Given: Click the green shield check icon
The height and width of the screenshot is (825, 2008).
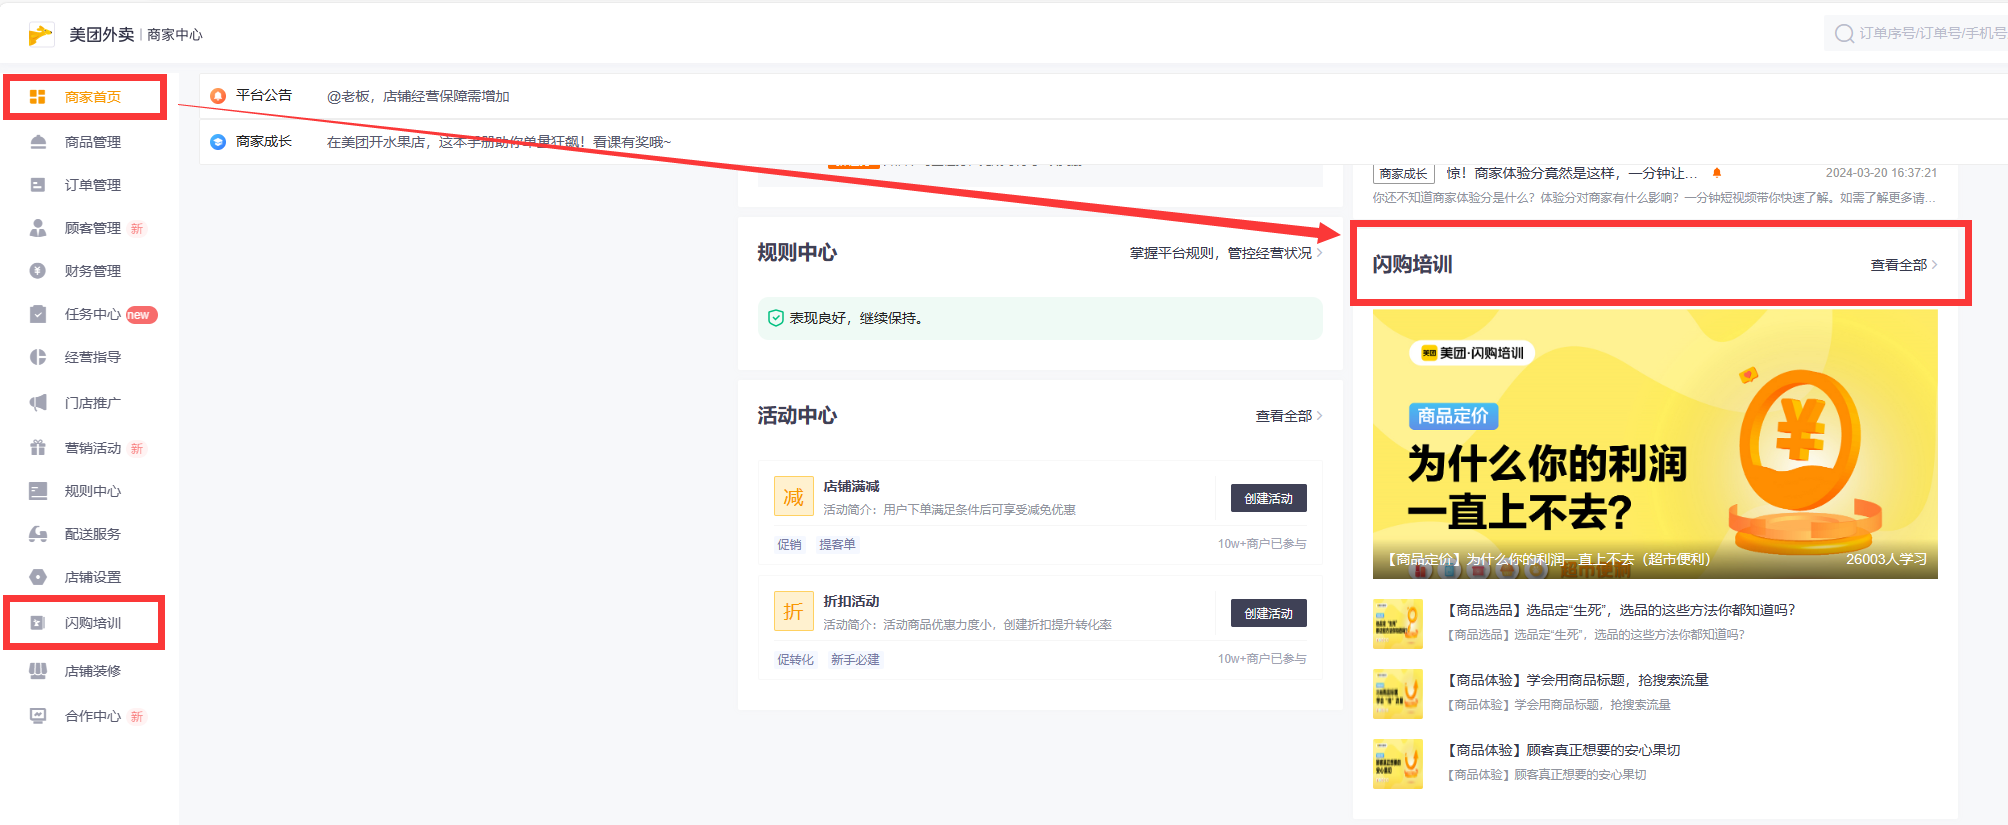Looking at the screenshot, I should pyautogui.click(x=775, y=318).
